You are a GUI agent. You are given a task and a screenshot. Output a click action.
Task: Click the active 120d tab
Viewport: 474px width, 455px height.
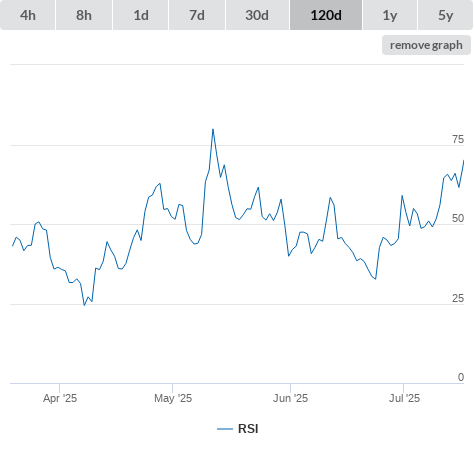[326, 15]
